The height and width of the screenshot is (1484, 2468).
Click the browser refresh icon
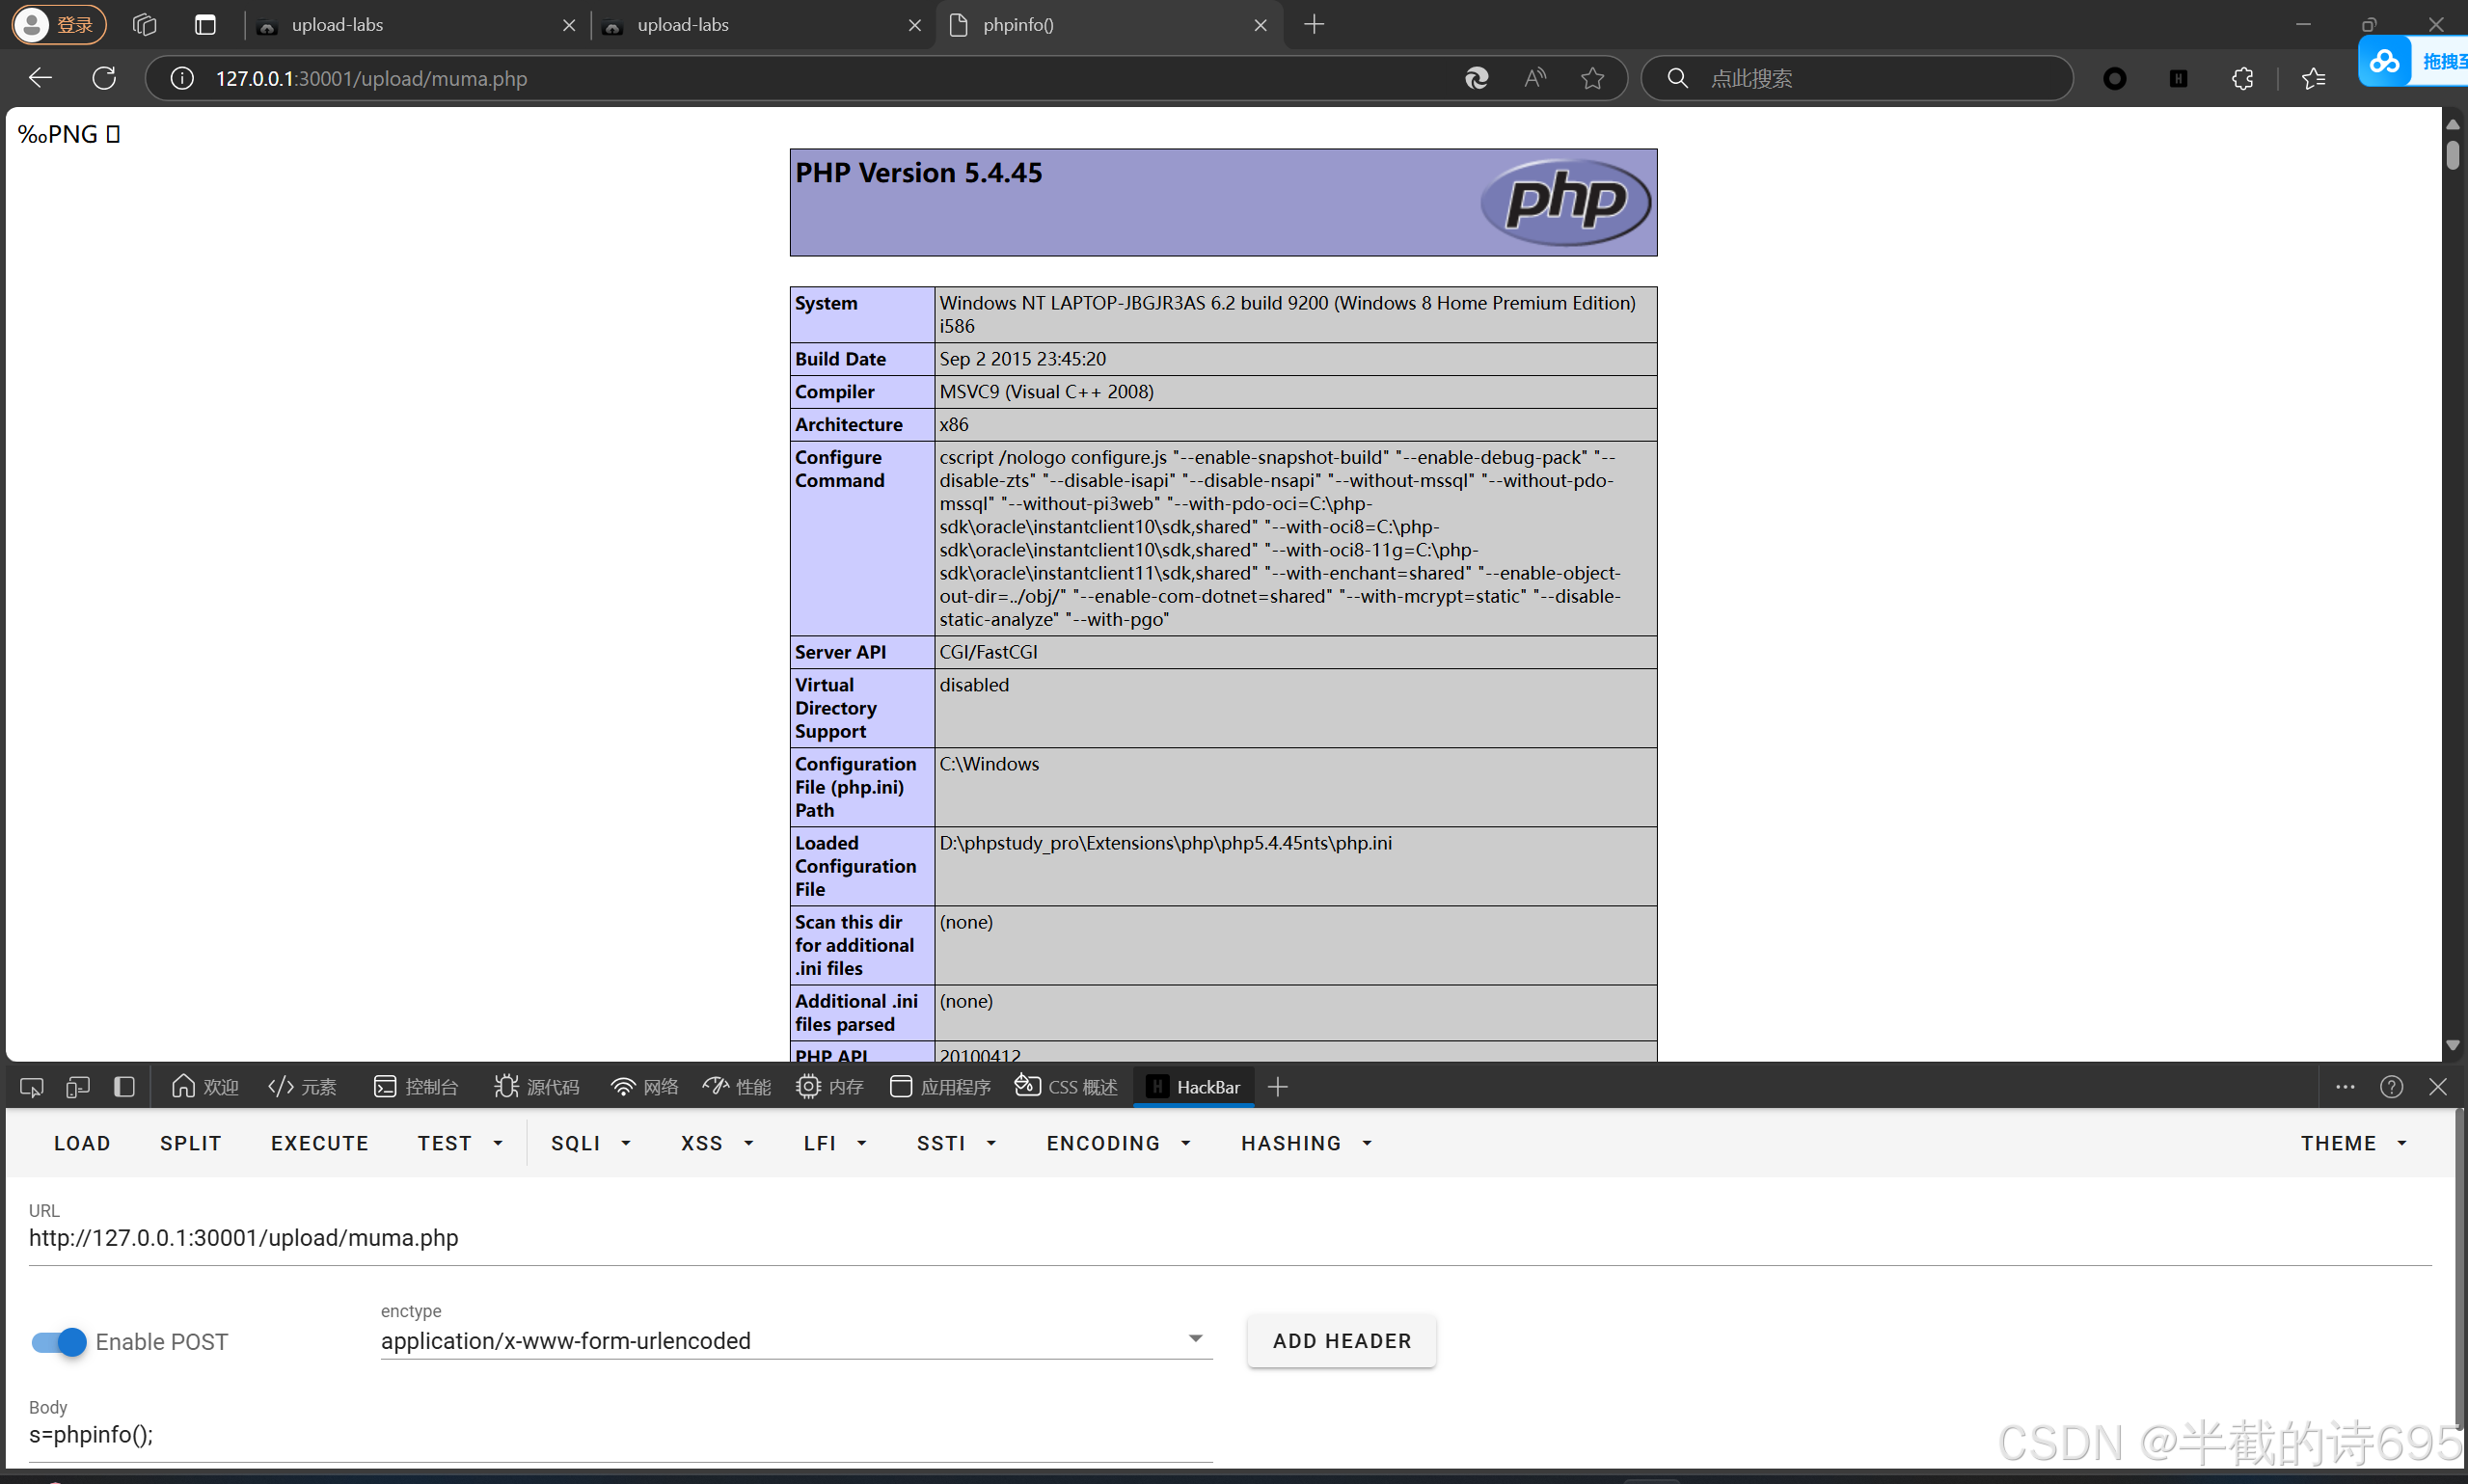[104, 78]
